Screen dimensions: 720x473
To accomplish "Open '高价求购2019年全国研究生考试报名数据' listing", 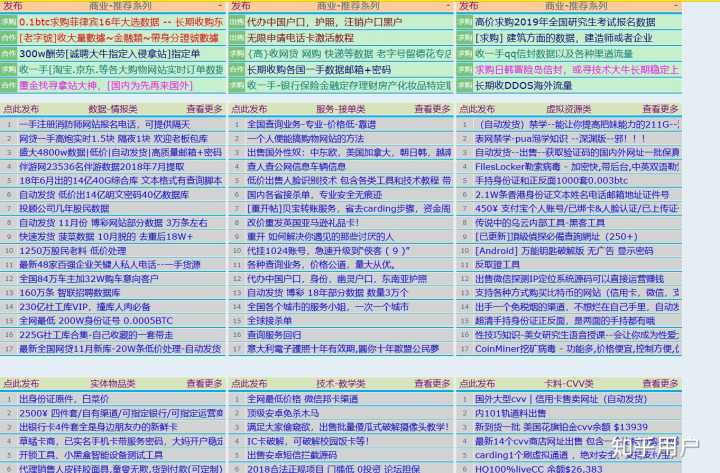I will [x=565, y=22].
